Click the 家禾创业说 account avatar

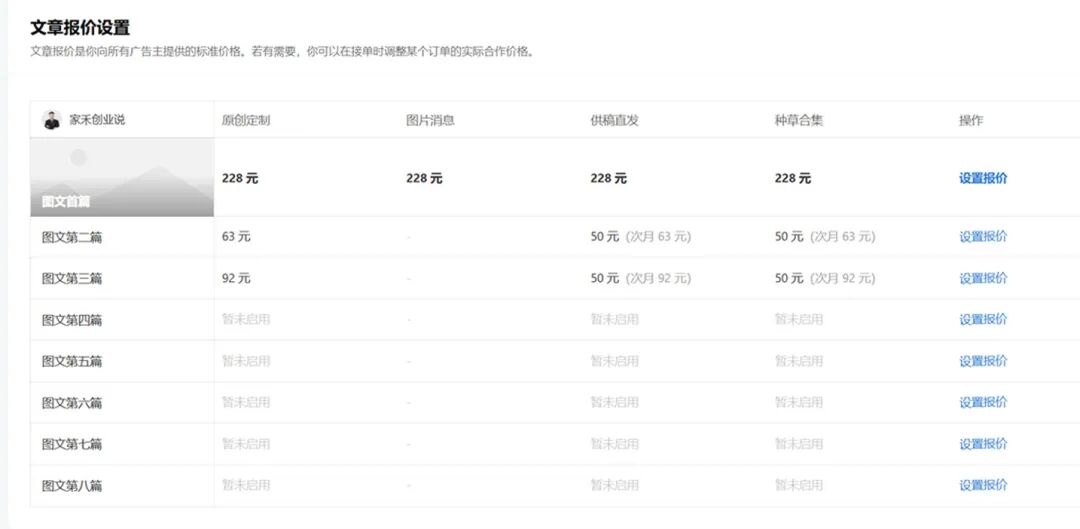point(52,120)
